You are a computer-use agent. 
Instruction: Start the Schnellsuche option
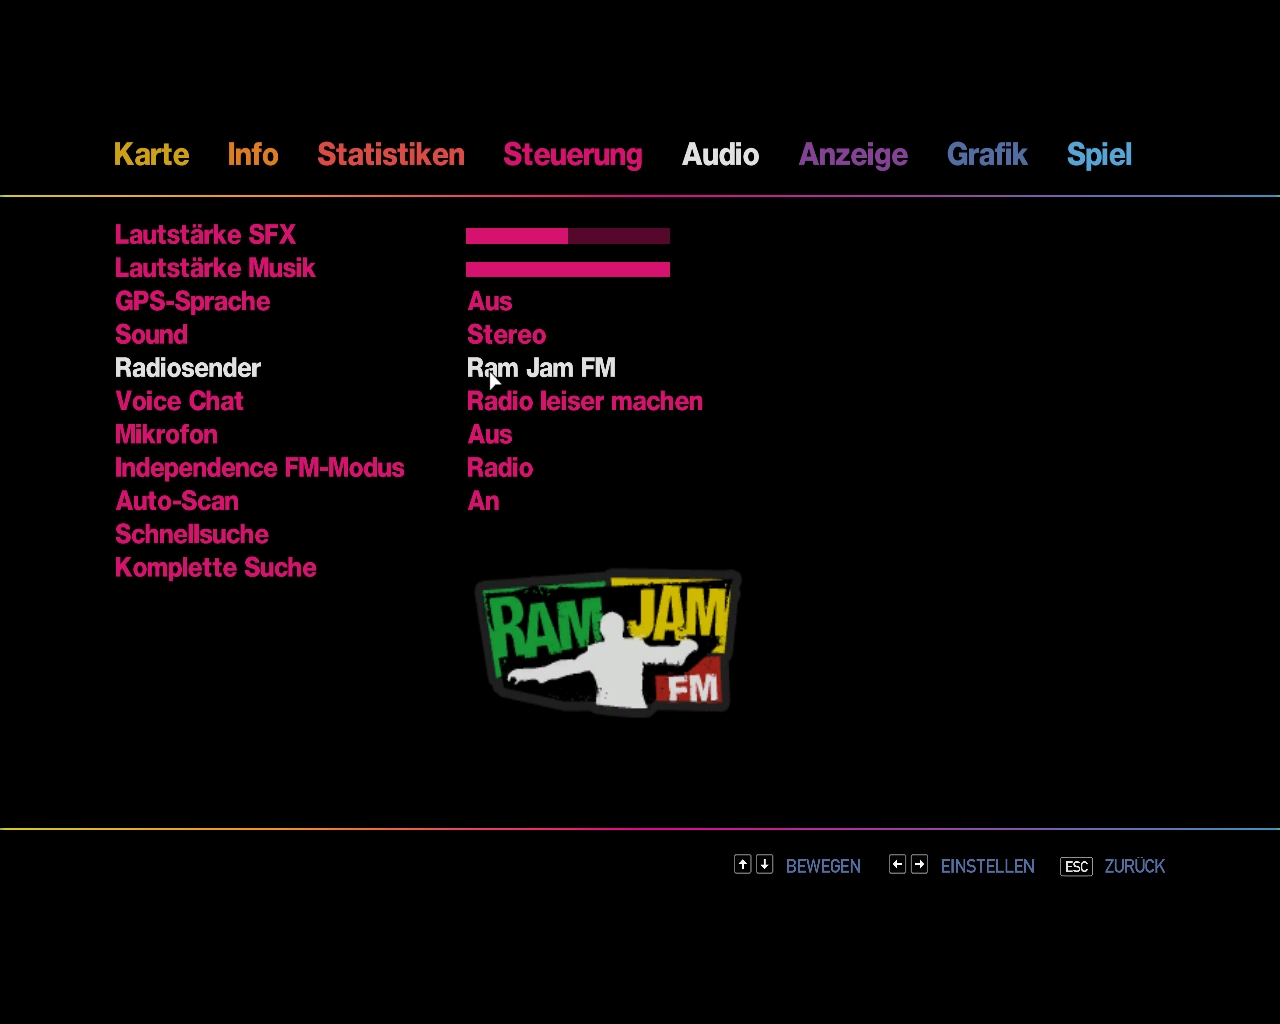(x=192, y=535)
